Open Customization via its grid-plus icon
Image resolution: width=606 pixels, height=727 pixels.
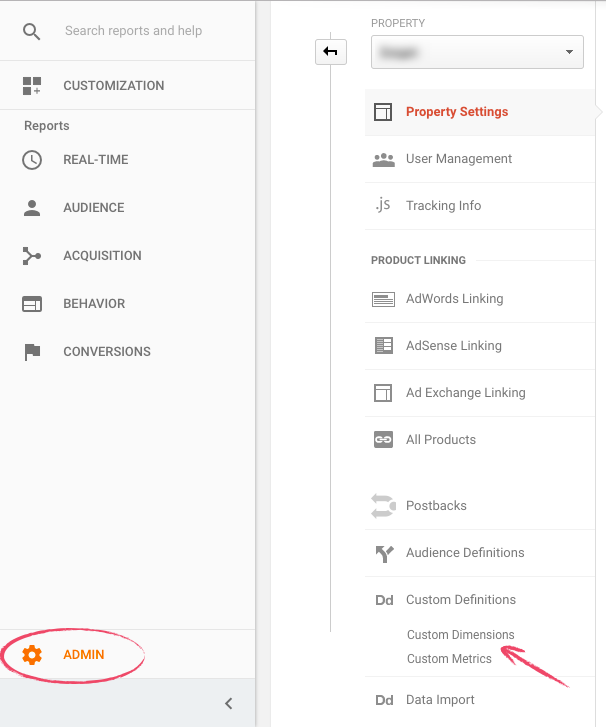pos(32,86)
